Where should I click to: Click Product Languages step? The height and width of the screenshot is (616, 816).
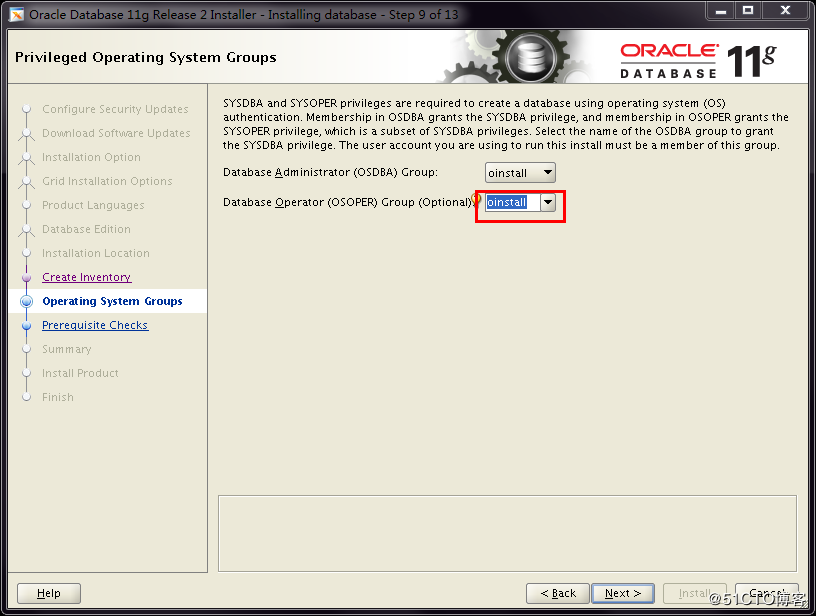click(93, 205)
